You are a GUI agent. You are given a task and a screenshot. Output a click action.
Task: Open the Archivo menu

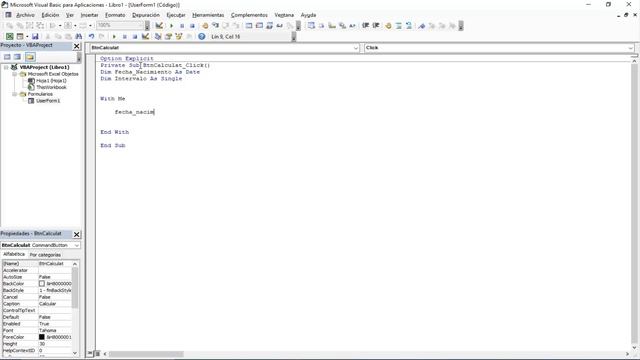tap(25, 15)
